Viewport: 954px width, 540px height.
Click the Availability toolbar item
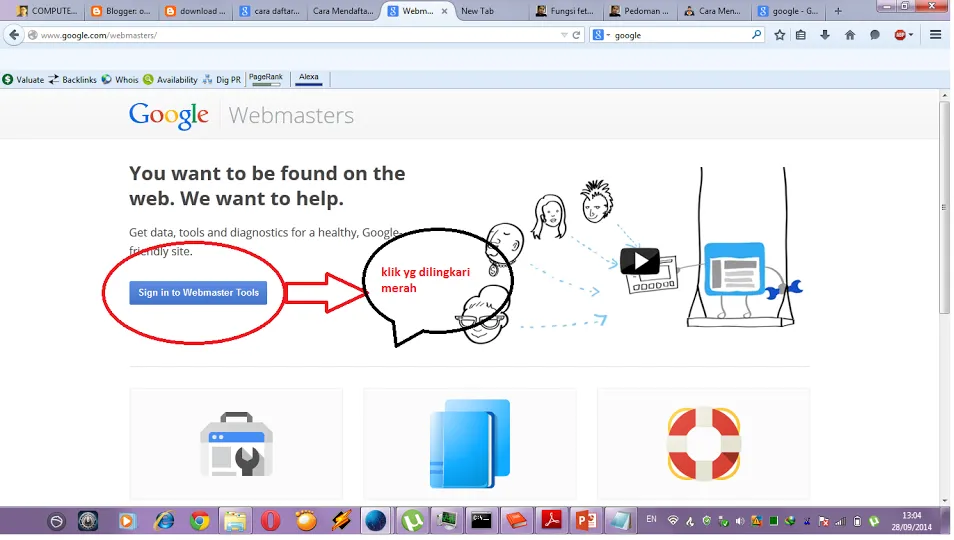pyautogui.click(x=171, y=80)
